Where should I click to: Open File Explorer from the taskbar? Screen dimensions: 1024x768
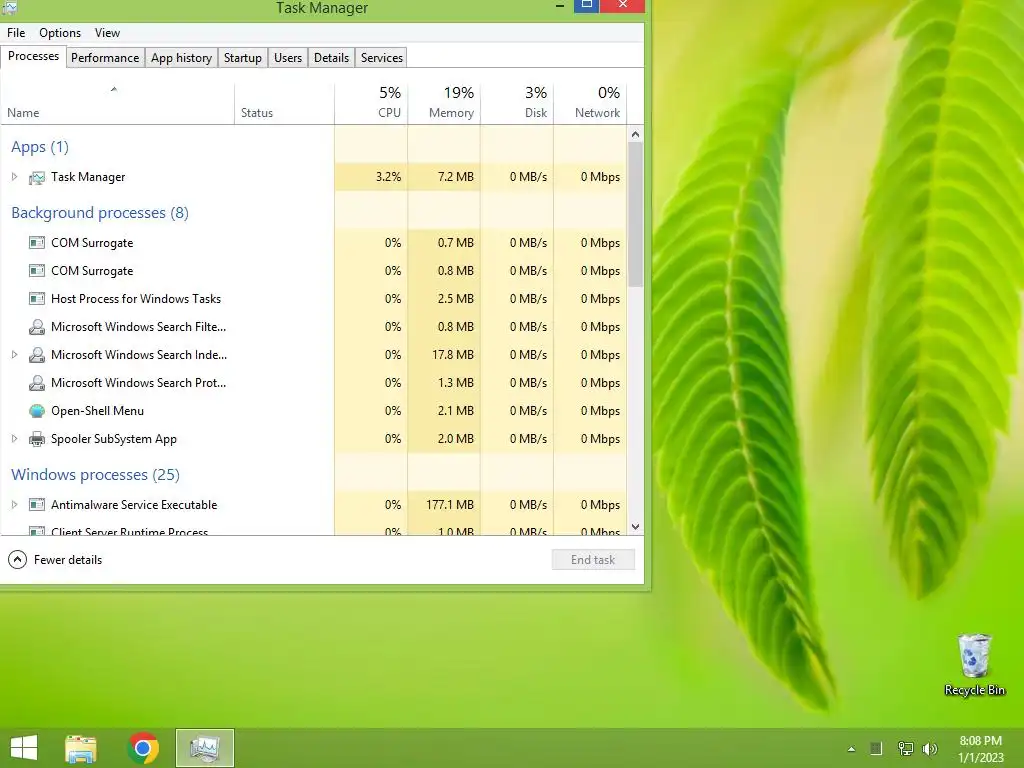[81, 748]
